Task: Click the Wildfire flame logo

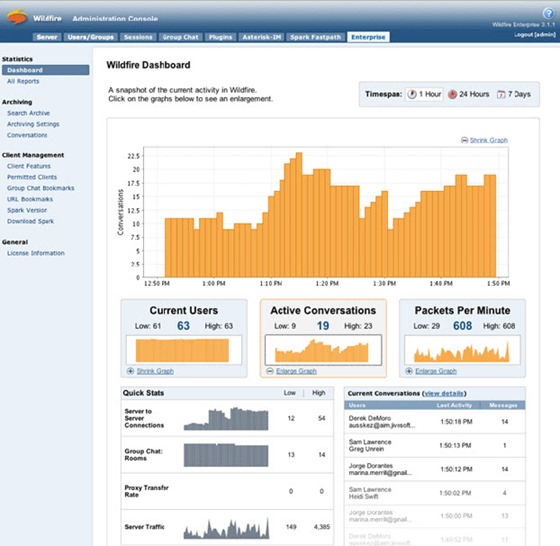Action: (17, 17)
